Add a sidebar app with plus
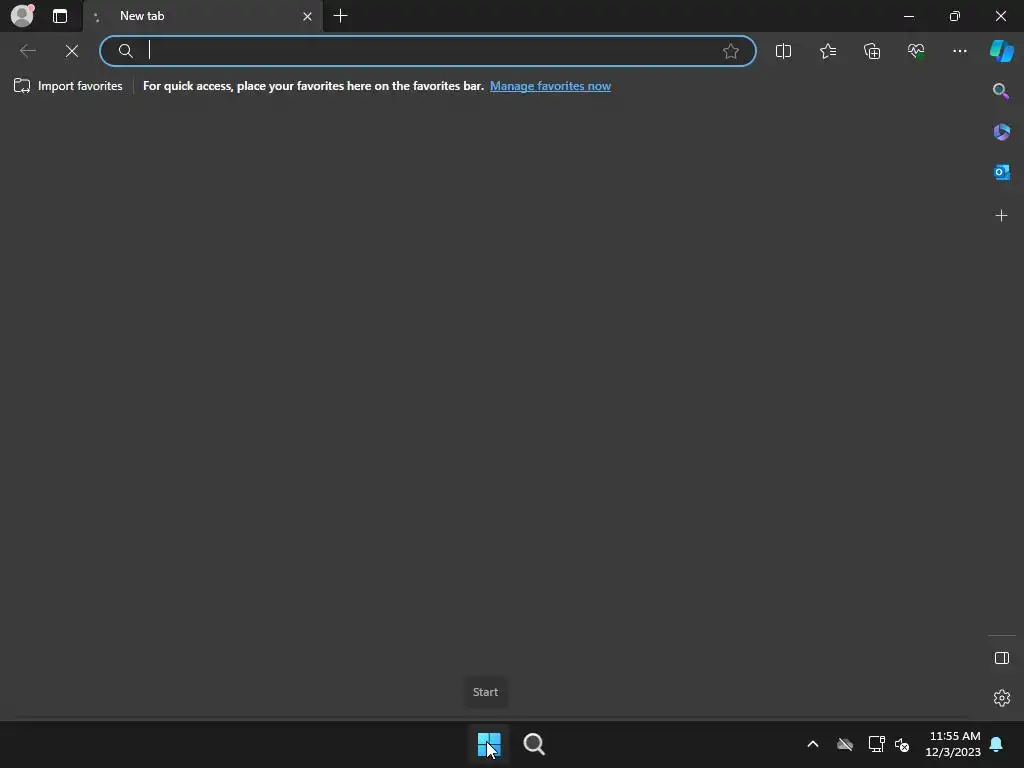The image size is (1024, 768). tap(1001, 216)
